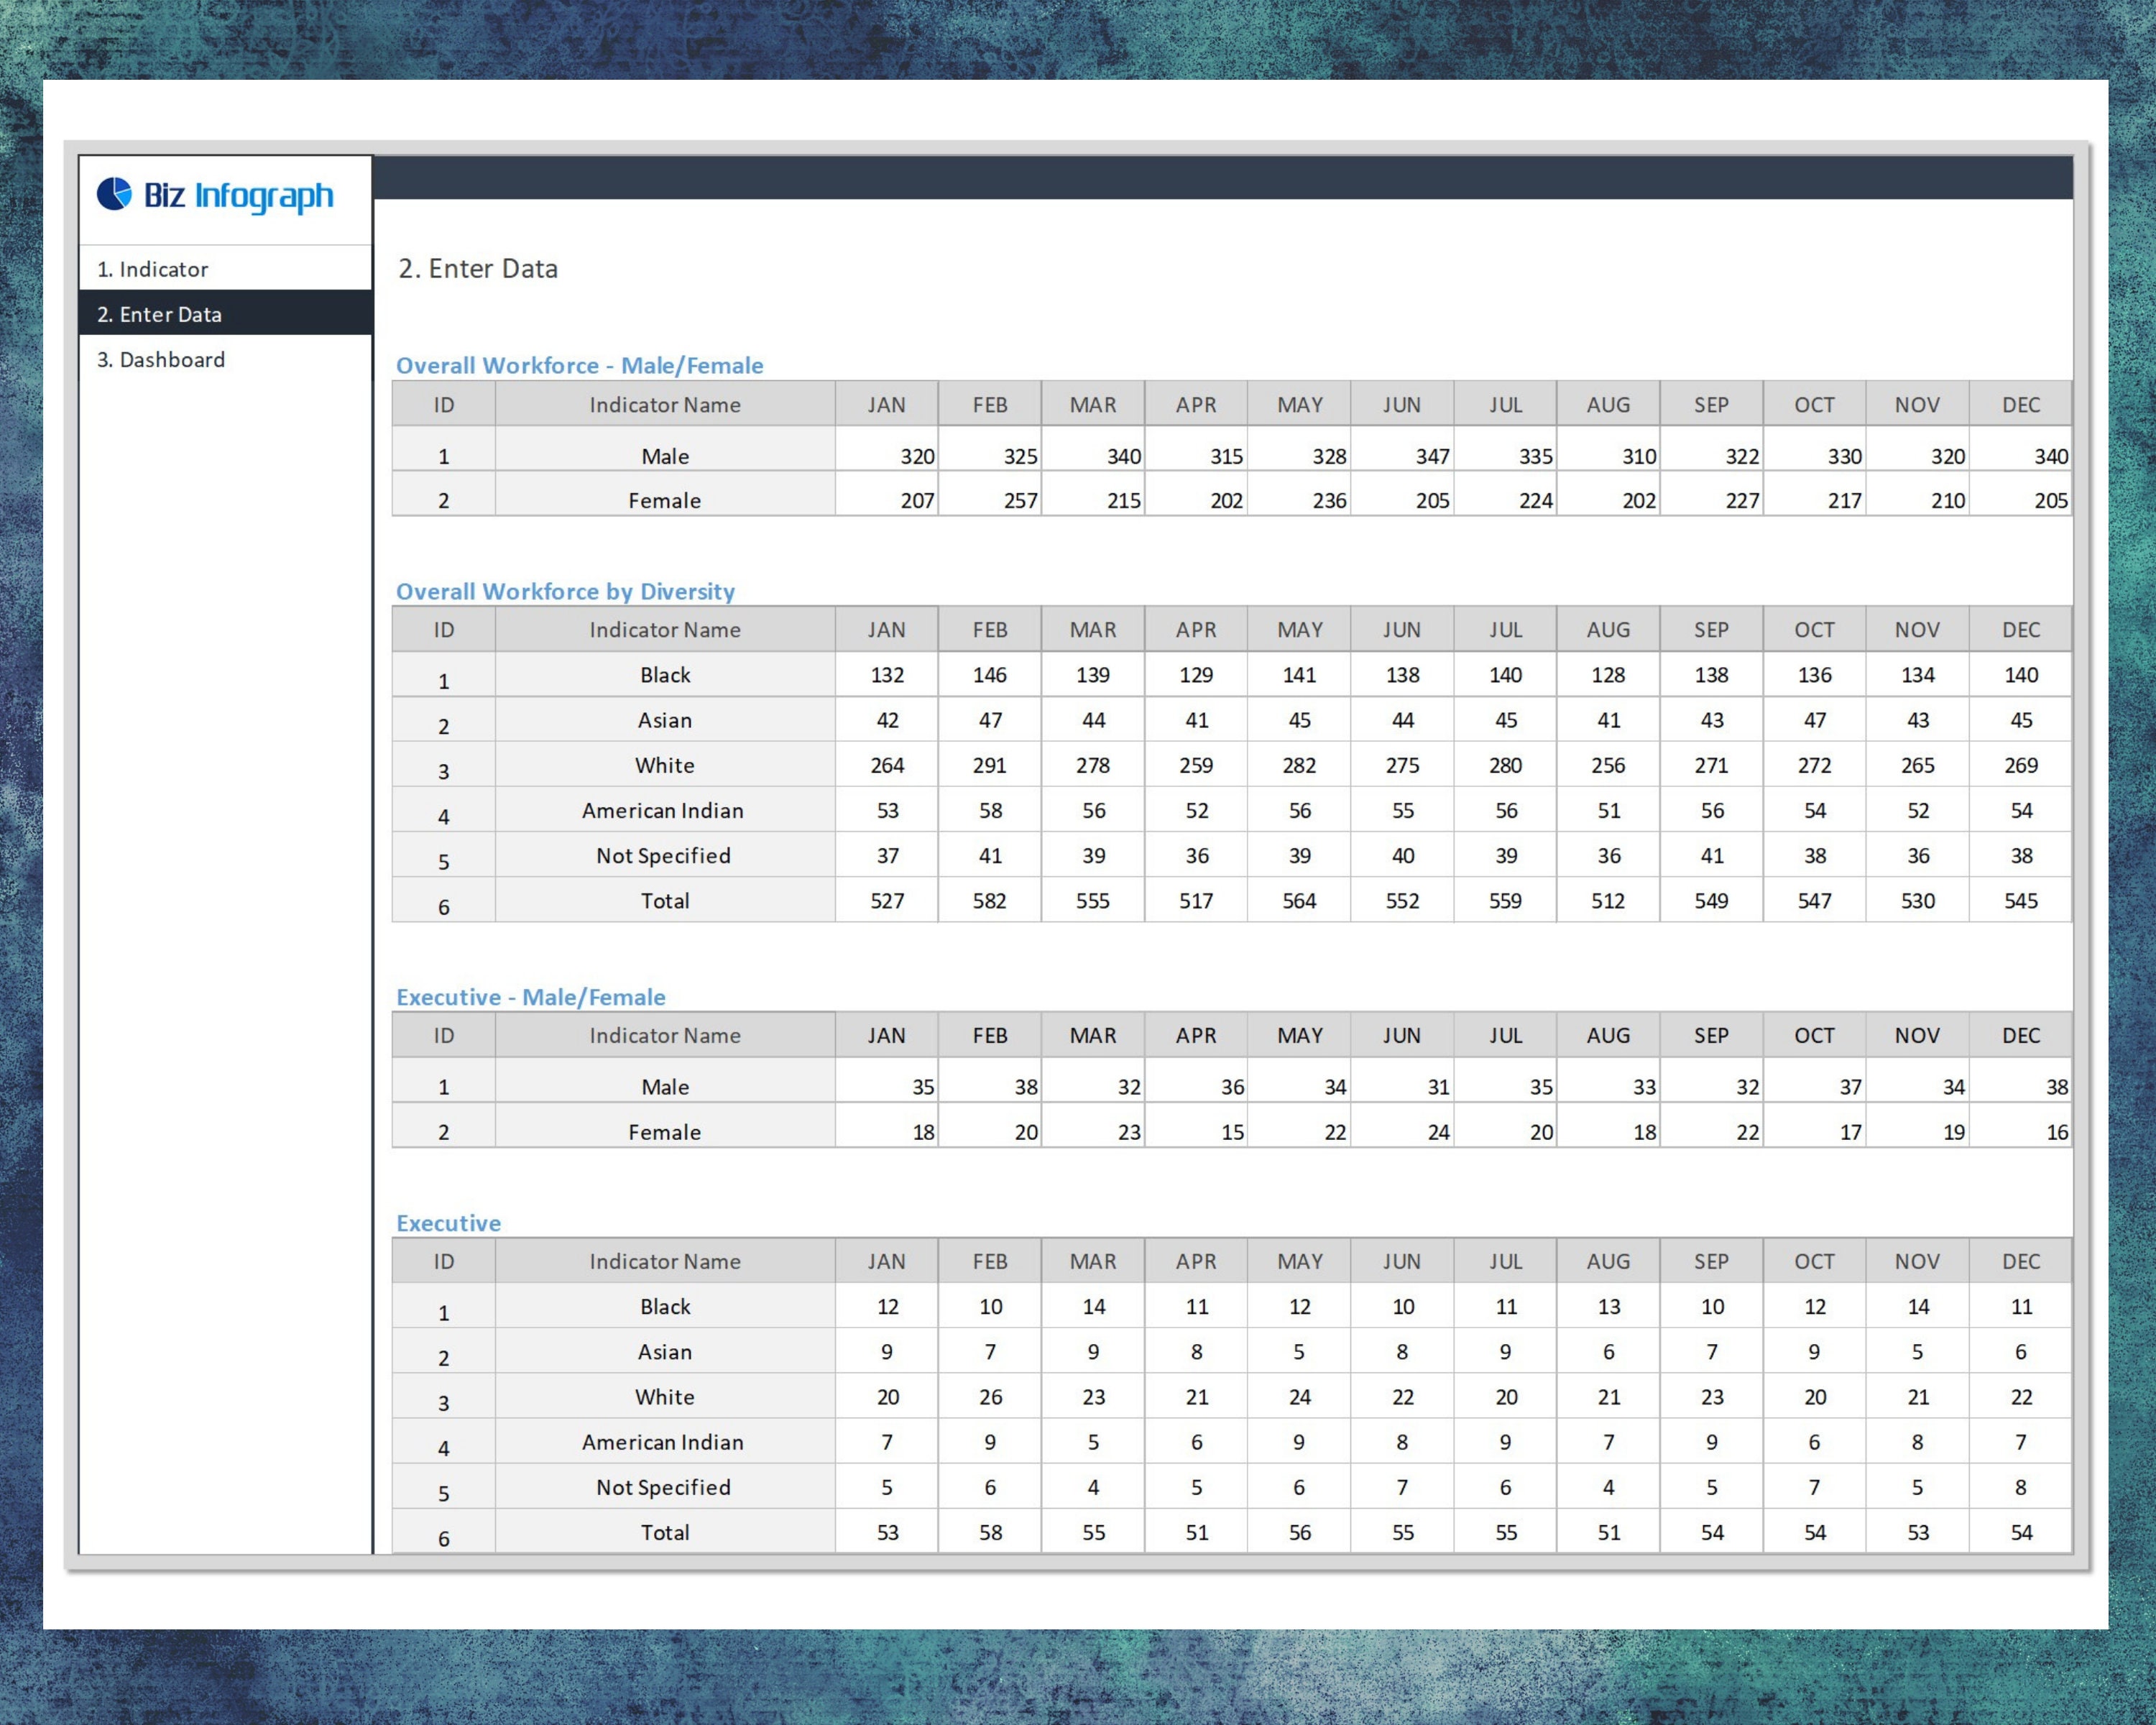Image resolution: width=2156 pixels, height=1725 pixels.
Task: Click Executive White FEB cell with value 26
Action: tap(990, 1397)
